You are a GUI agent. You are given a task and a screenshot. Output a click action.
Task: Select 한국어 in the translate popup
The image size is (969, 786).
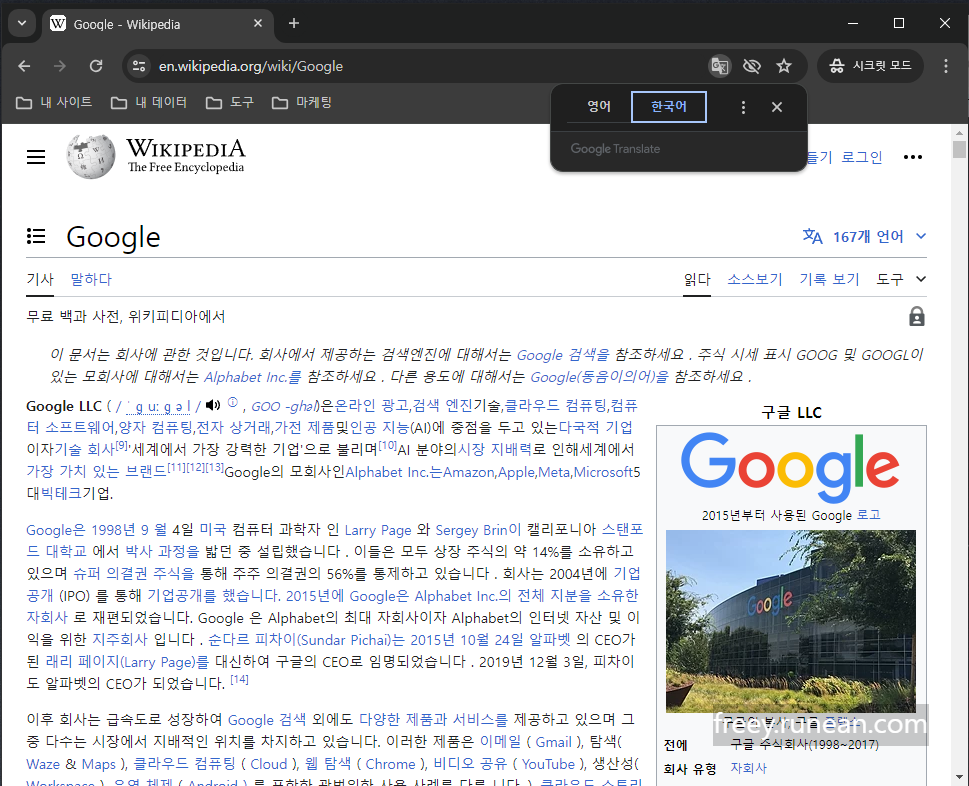[668, 106]
